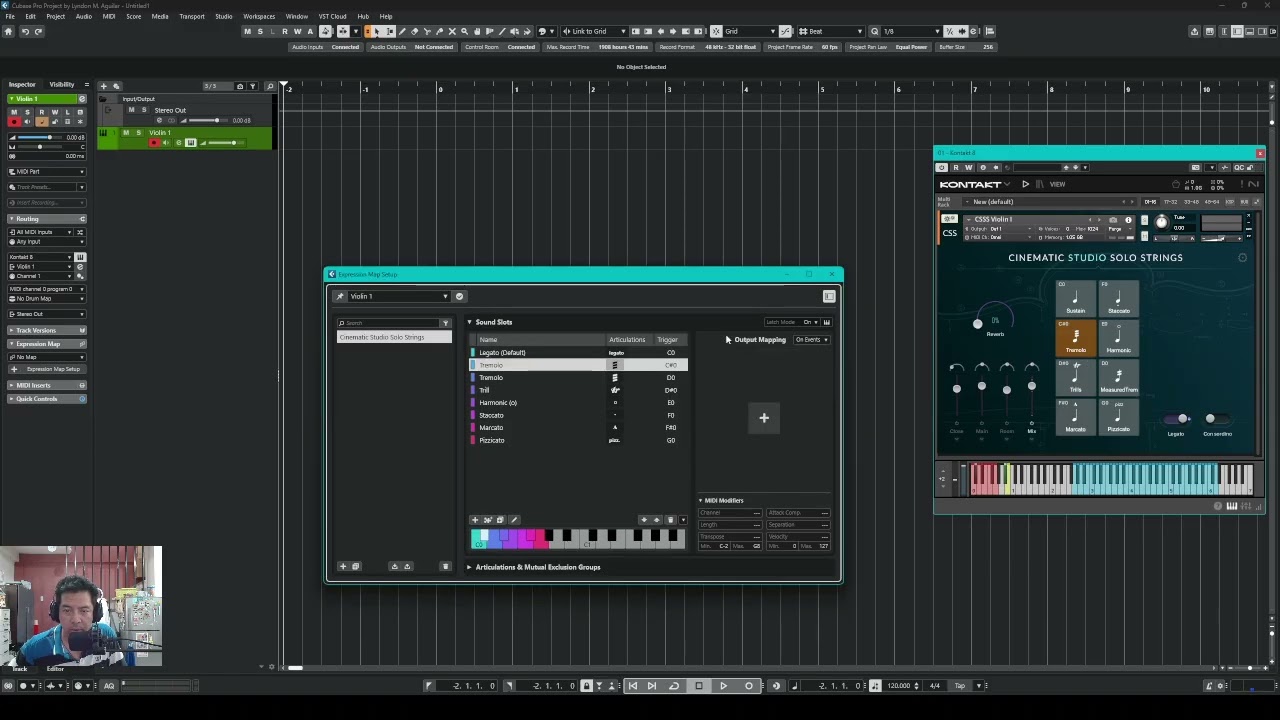This screenshot has height=720, width=1280.
Task: Collapse the Sound Slots section
Action: pos(469,322)
